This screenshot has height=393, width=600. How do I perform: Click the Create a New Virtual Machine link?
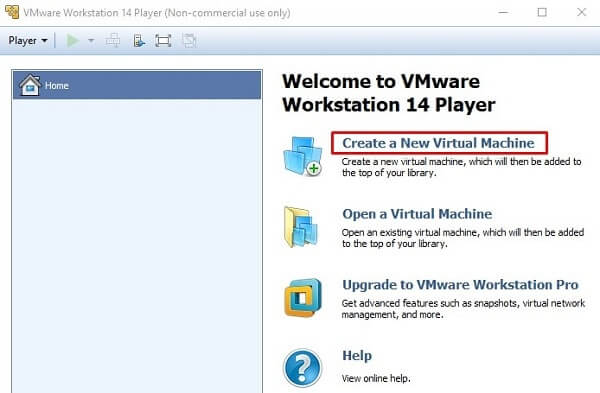(438, 143)
